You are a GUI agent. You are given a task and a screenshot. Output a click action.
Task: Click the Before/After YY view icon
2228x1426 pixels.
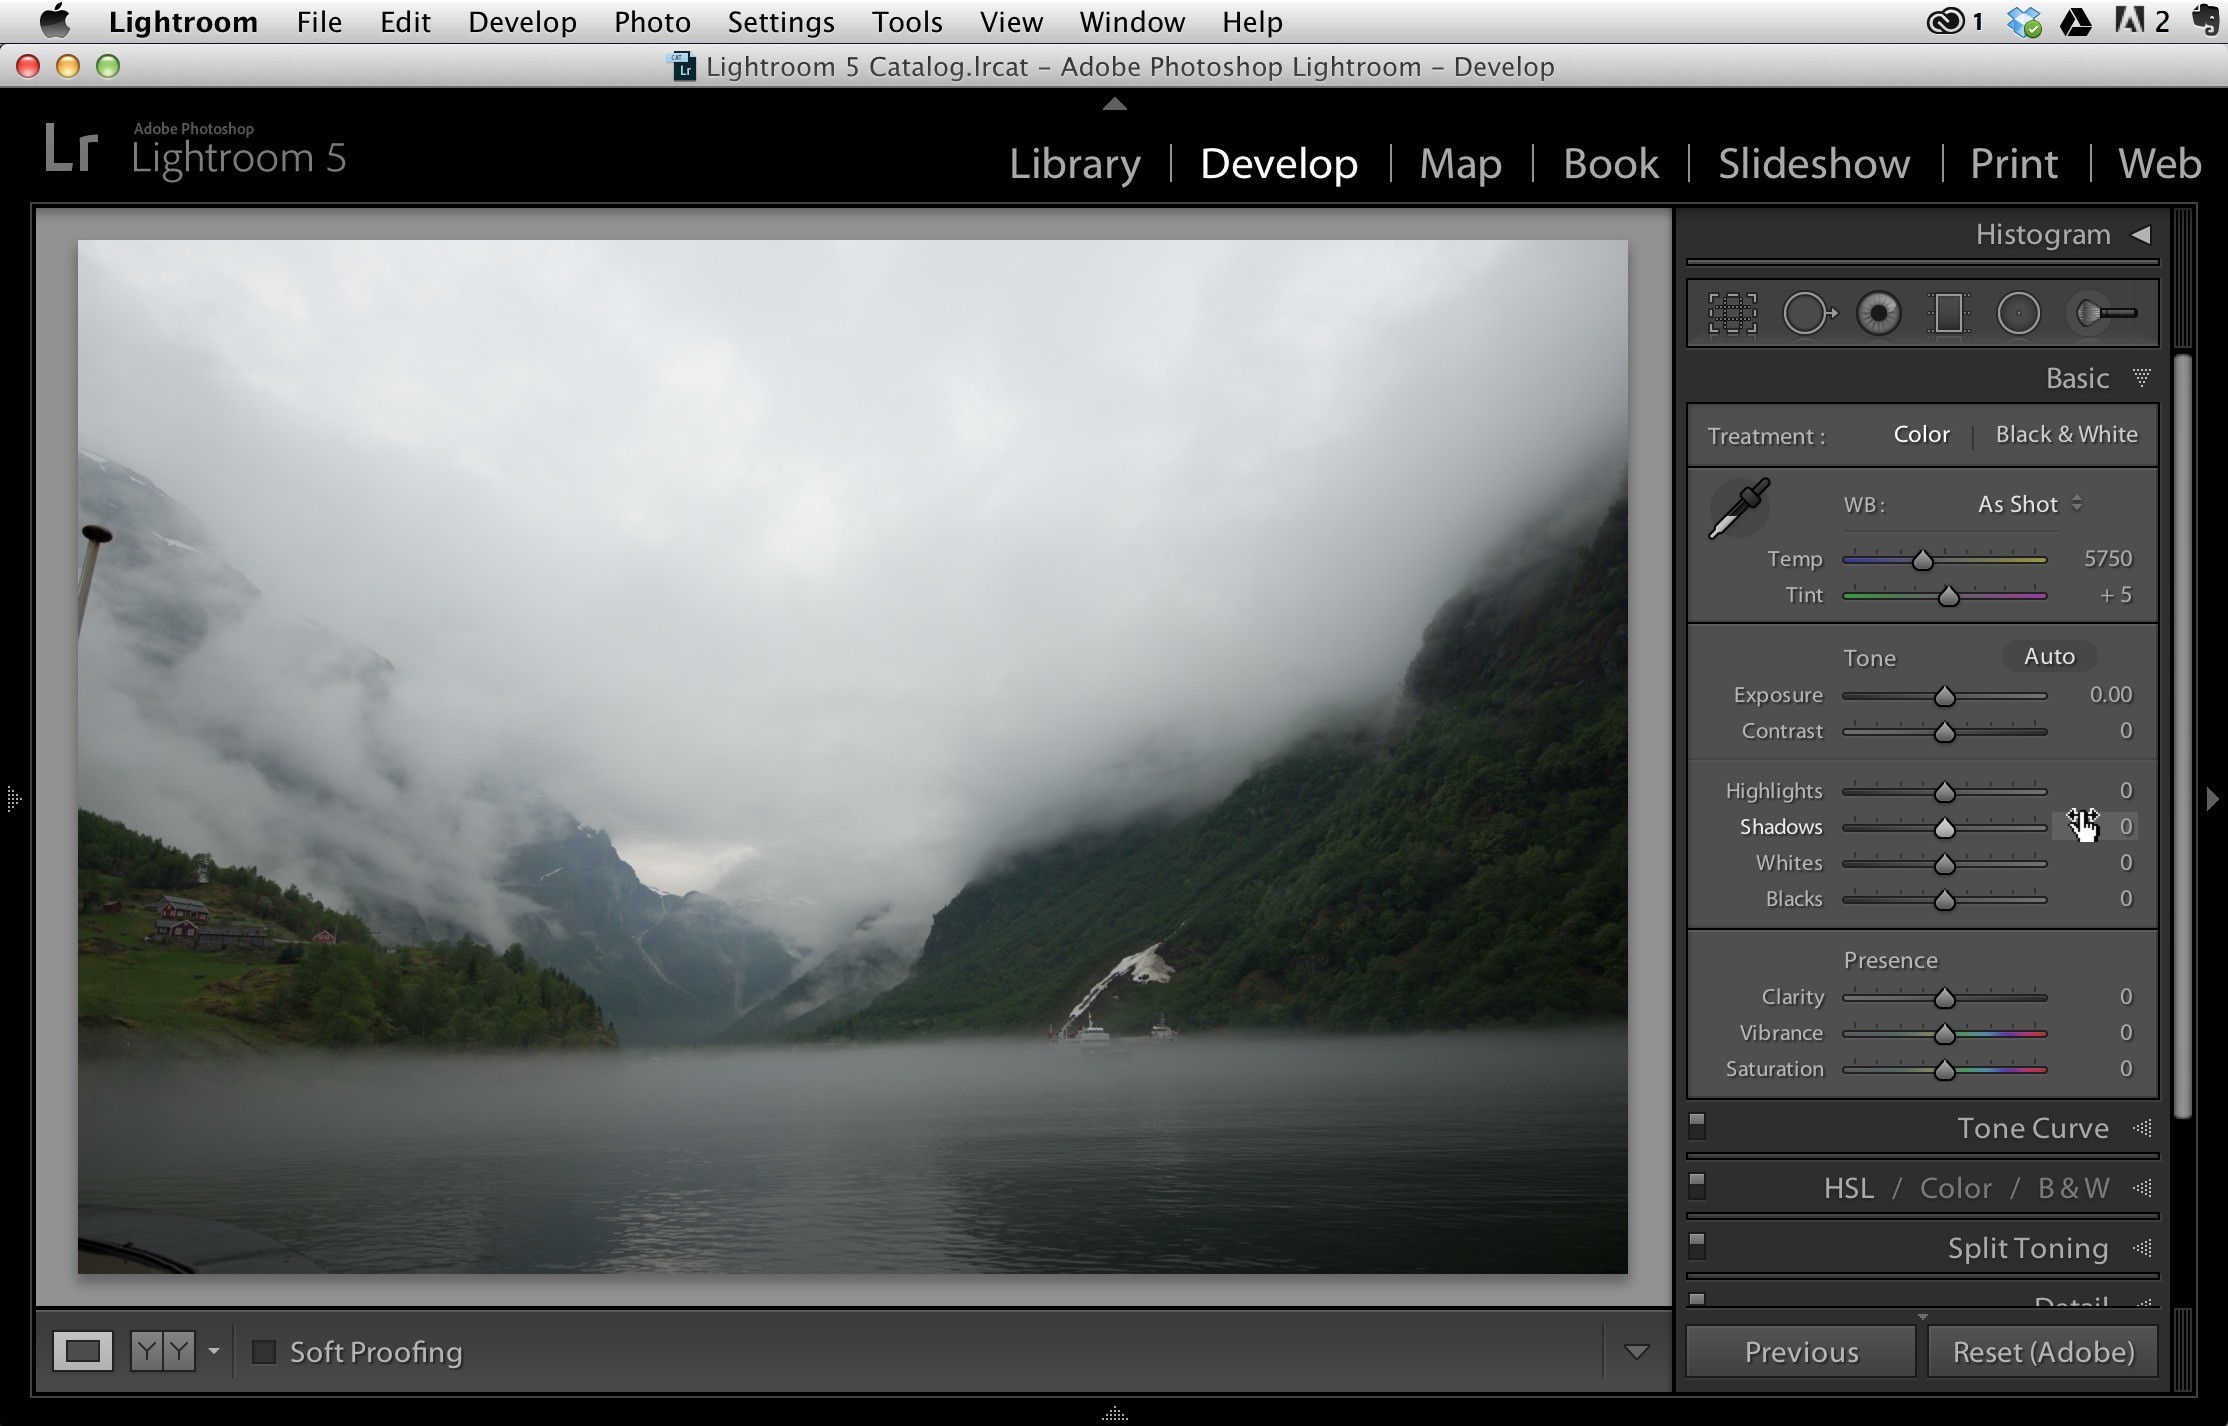(x=162, y=1352)
